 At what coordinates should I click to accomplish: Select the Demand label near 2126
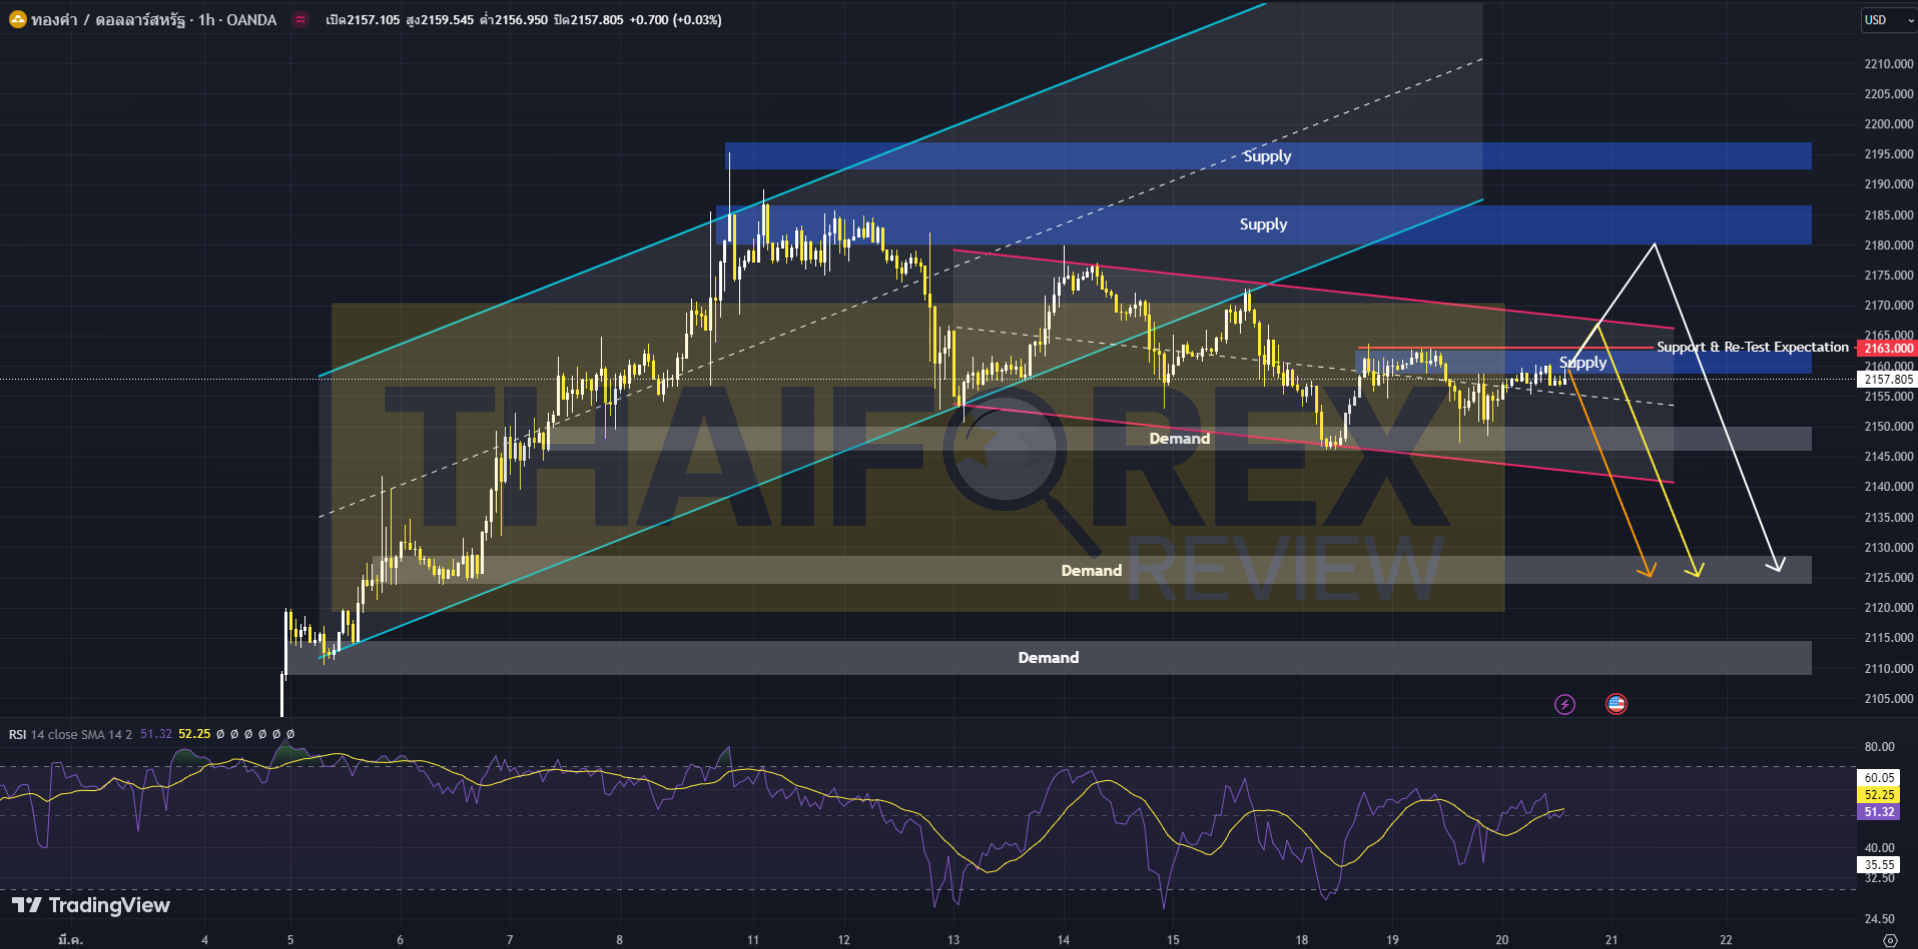tap(1091, 570)
